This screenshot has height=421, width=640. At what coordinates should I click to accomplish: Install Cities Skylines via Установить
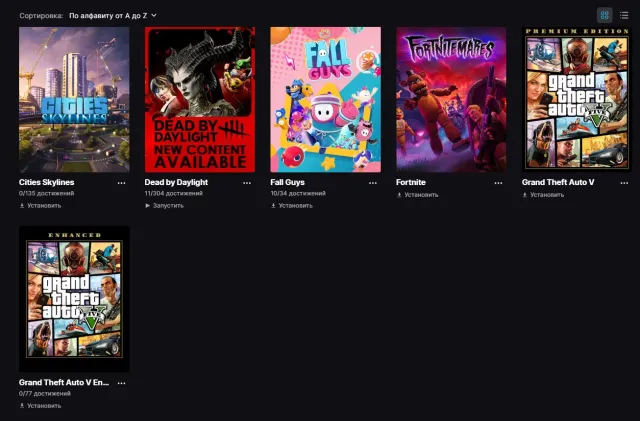pos(40,205)
